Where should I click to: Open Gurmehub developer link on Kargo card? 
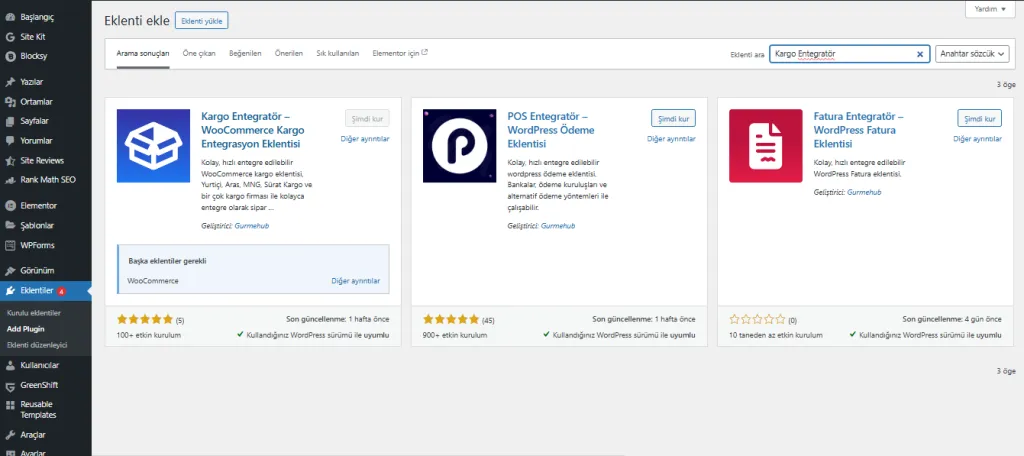(251, 226)
